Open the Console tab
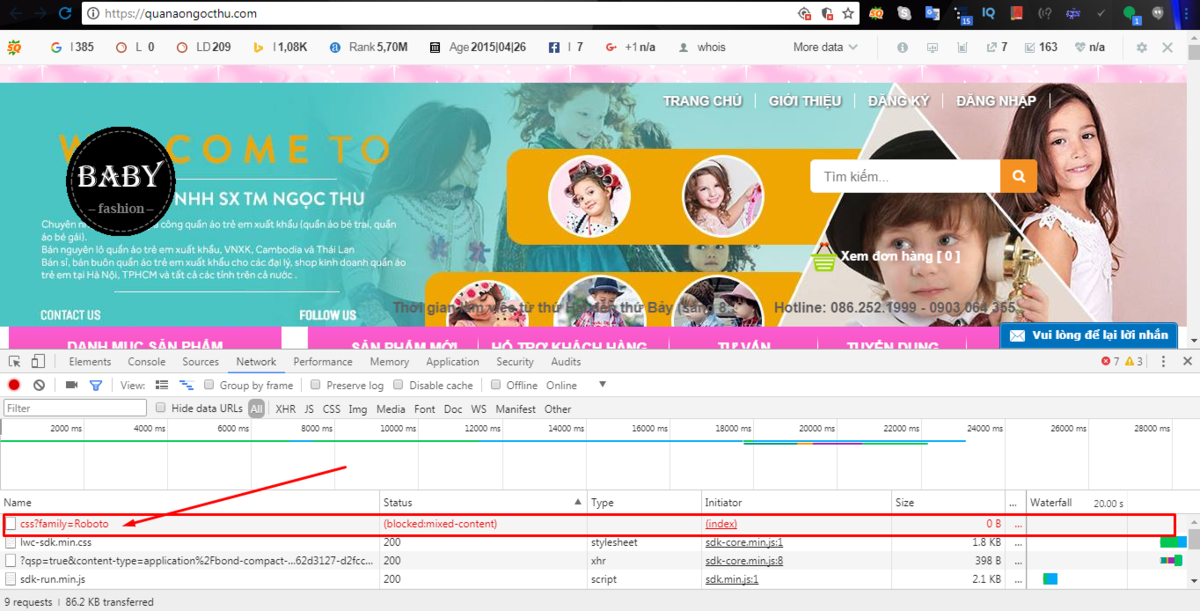1200x611 pixels. (x=146, y=362)
